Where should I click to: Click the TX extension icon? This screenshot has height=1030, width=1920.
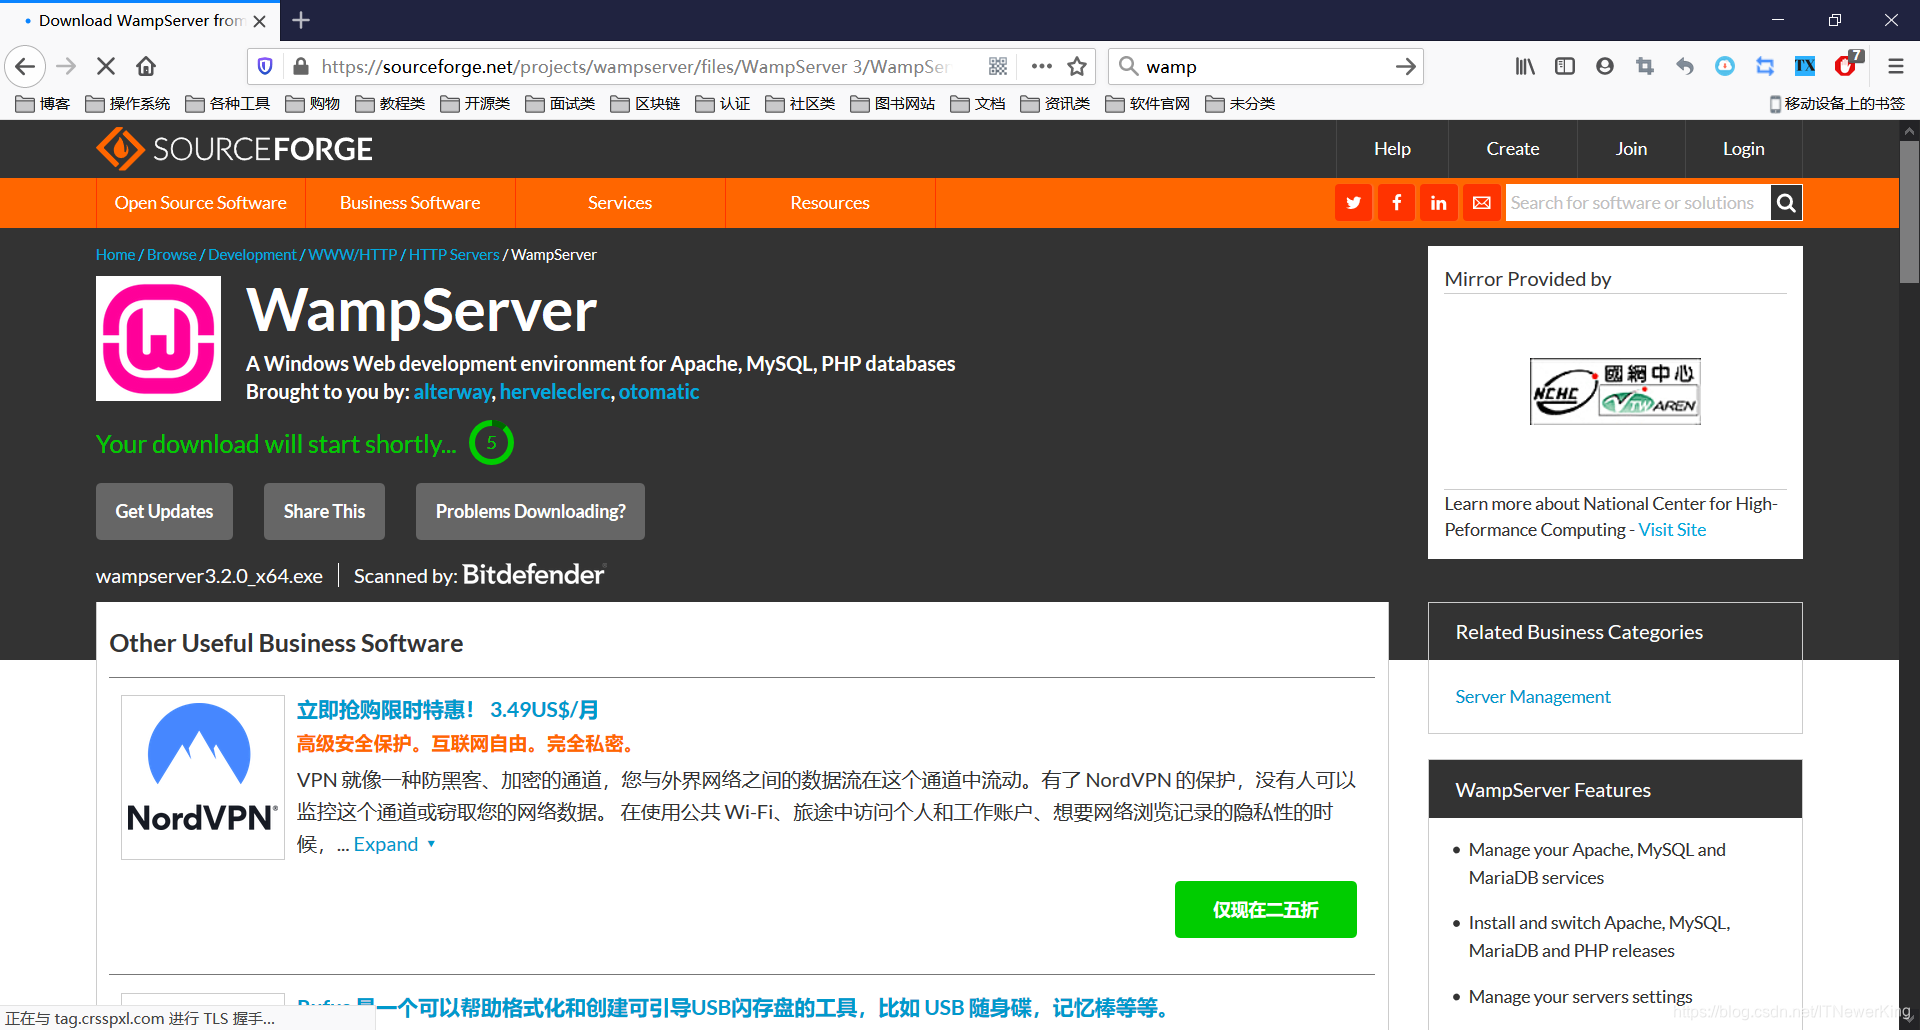(x=1805, y=66)
